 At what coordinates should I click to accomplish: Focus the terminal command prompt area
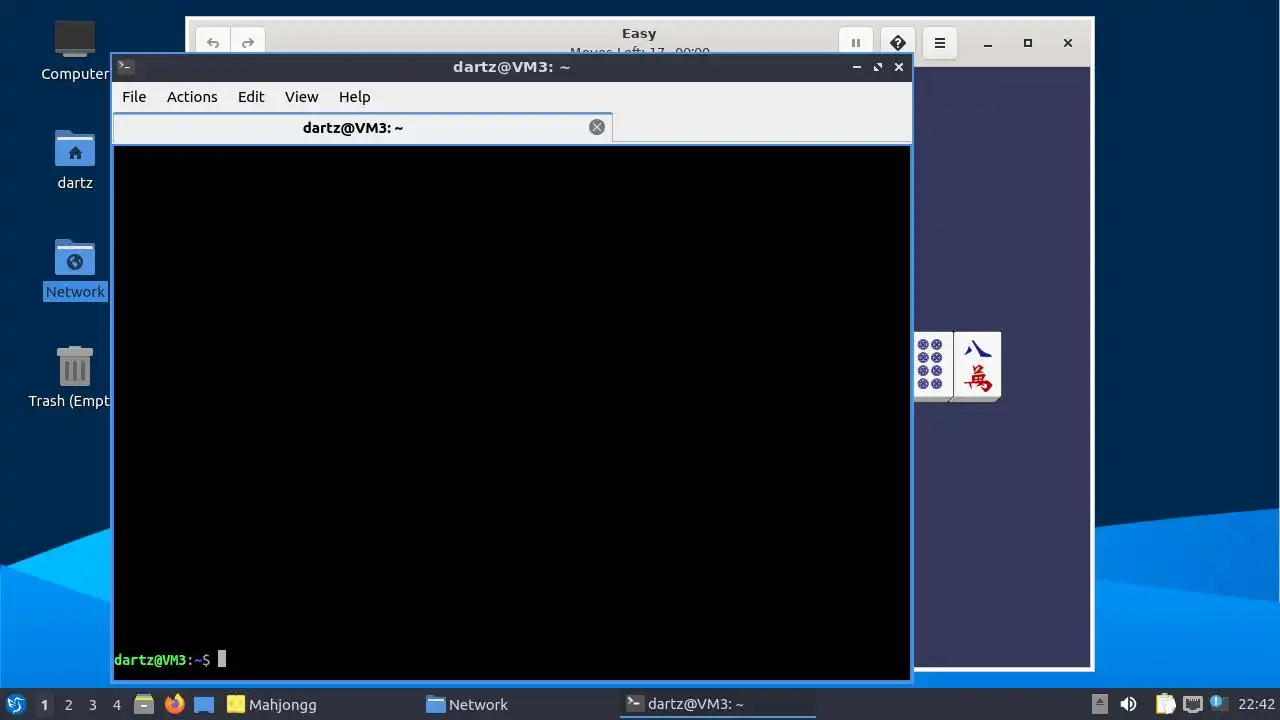(x=512, y=412)
